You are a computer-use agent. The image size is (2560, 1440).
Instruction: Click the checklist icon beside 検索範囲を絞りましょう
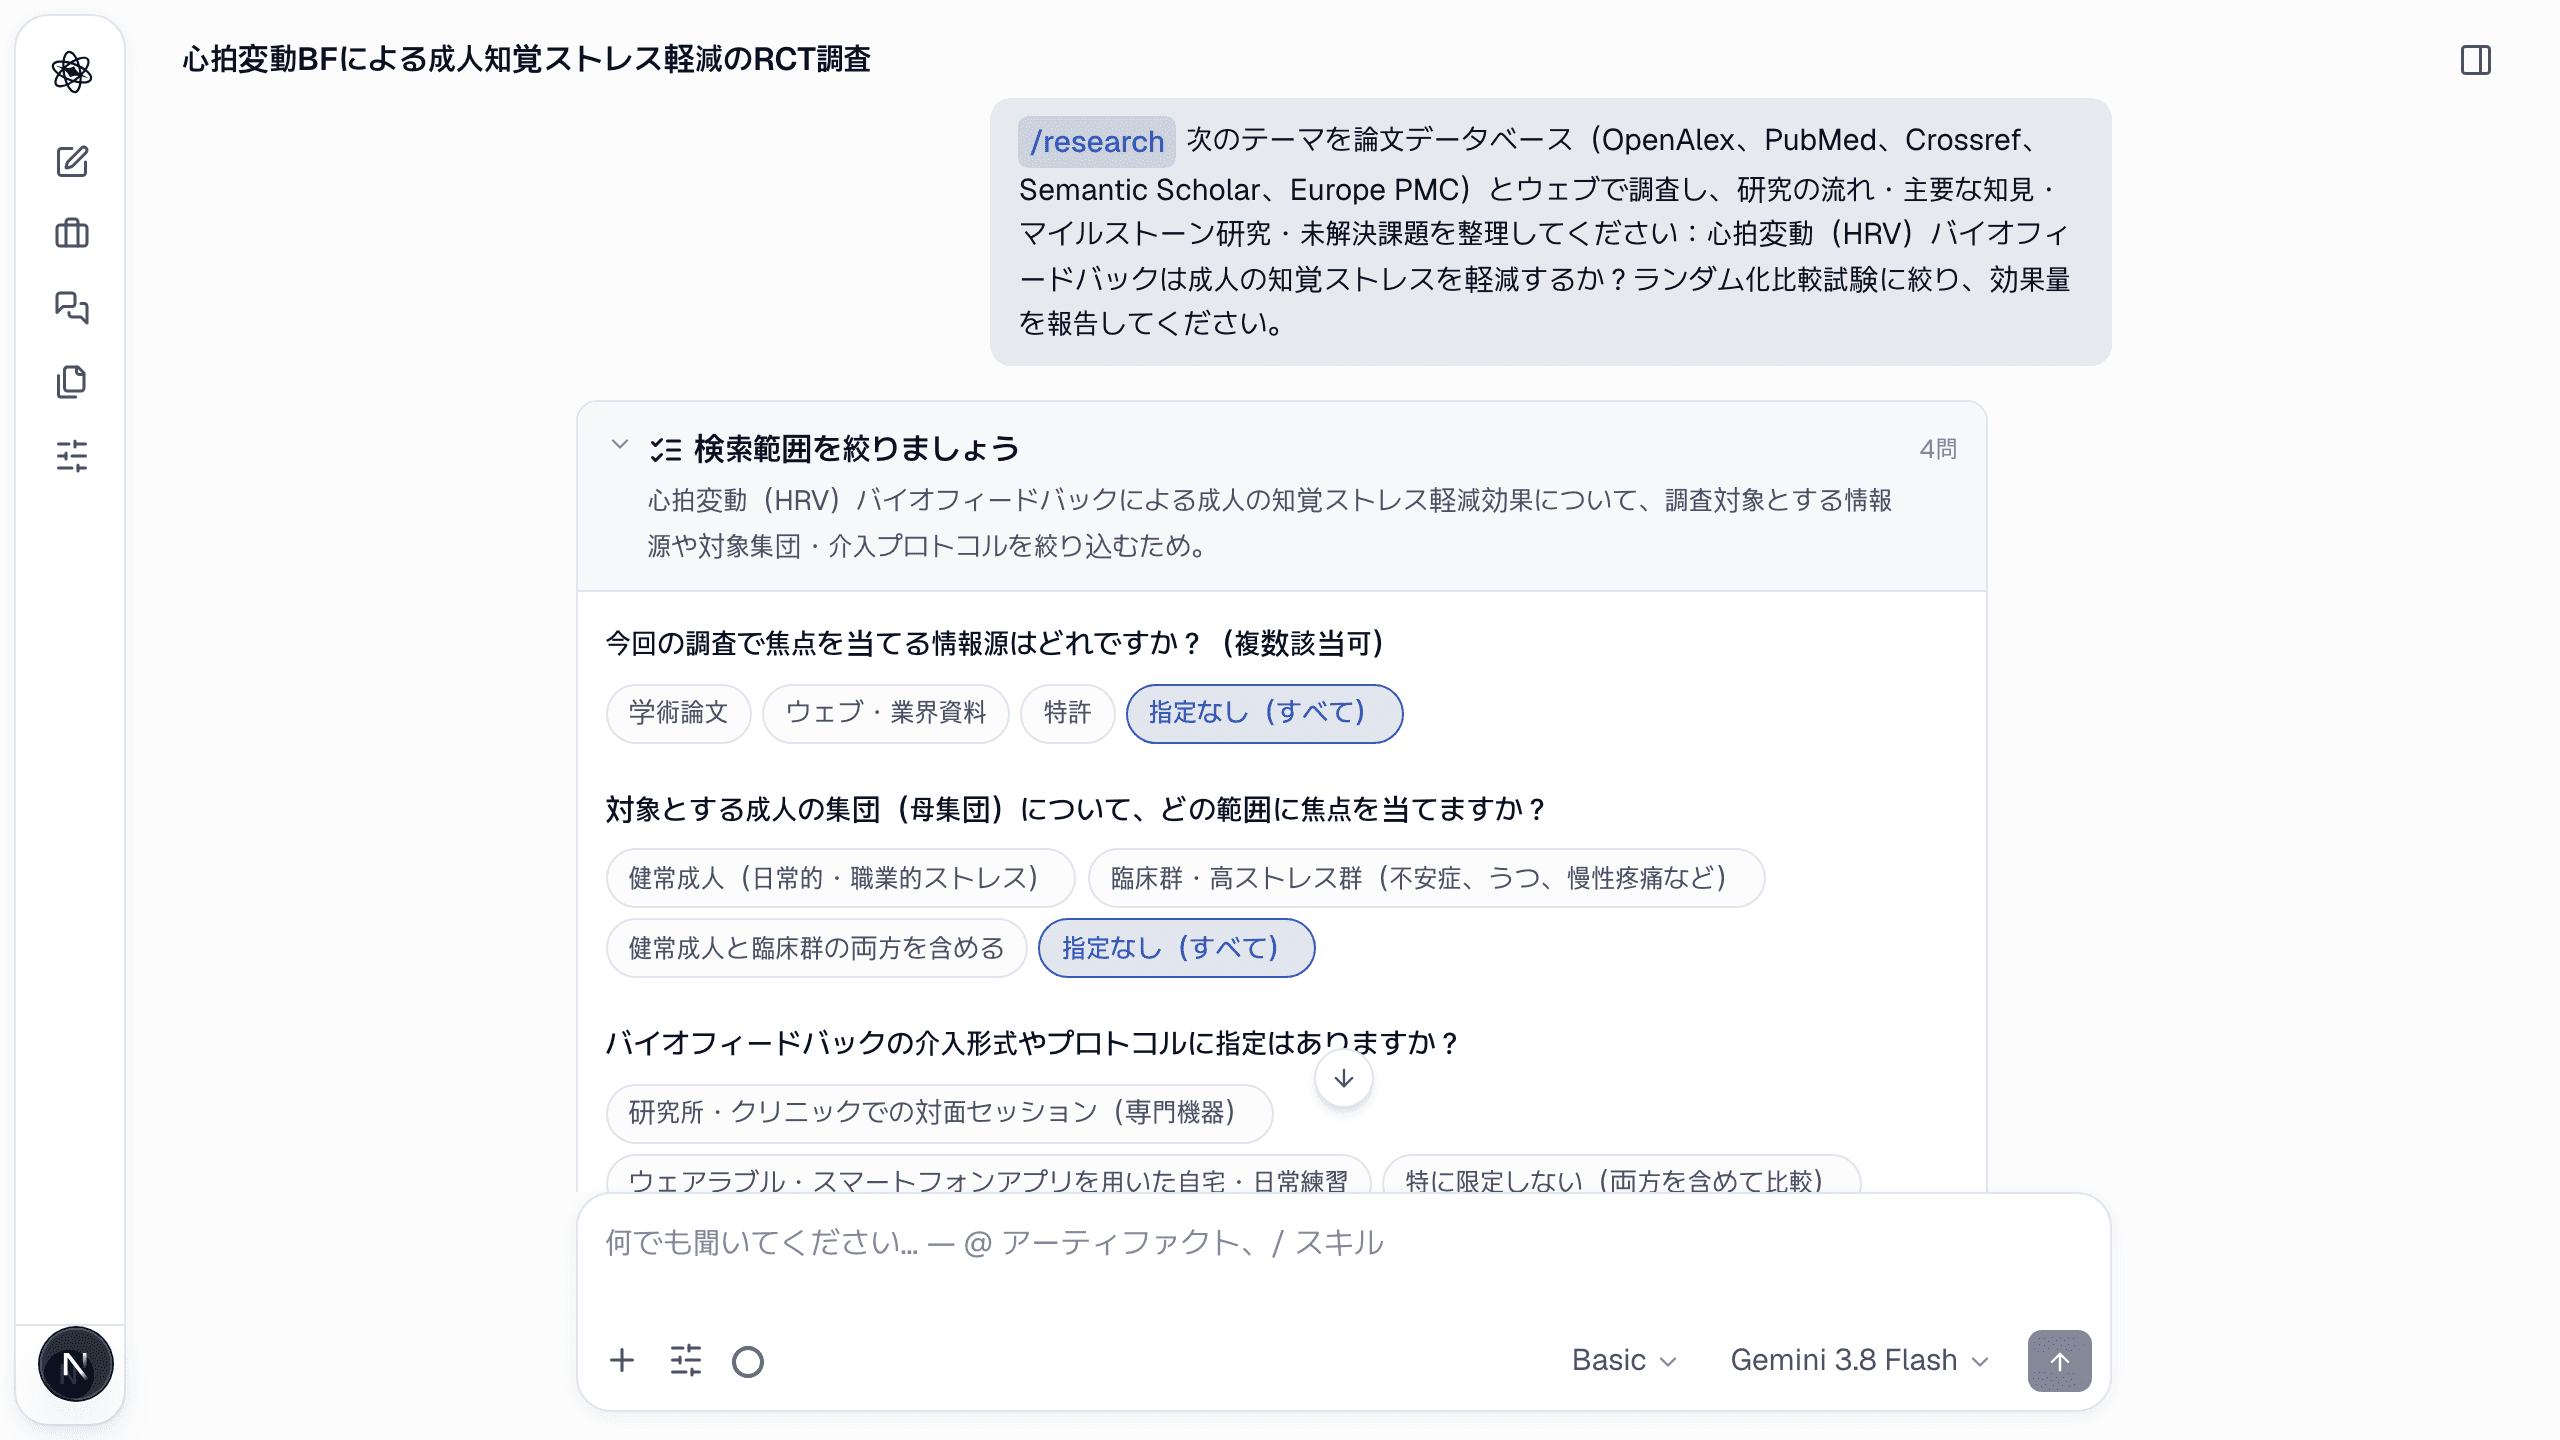tap(666, 449)
